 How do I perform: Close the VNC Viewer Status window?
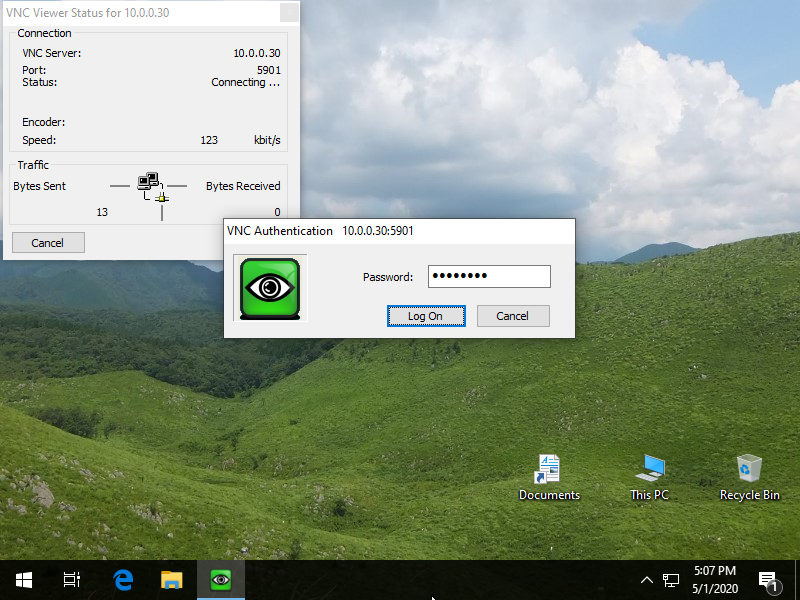[x=288, y=12]
